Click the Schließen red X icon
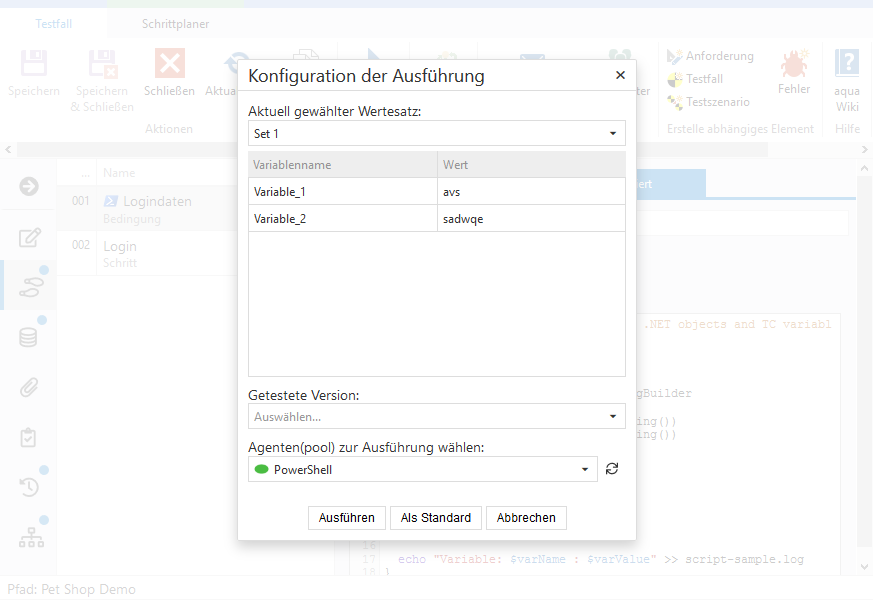This screenshot has width=873, height=600. (x=169, y=64)
